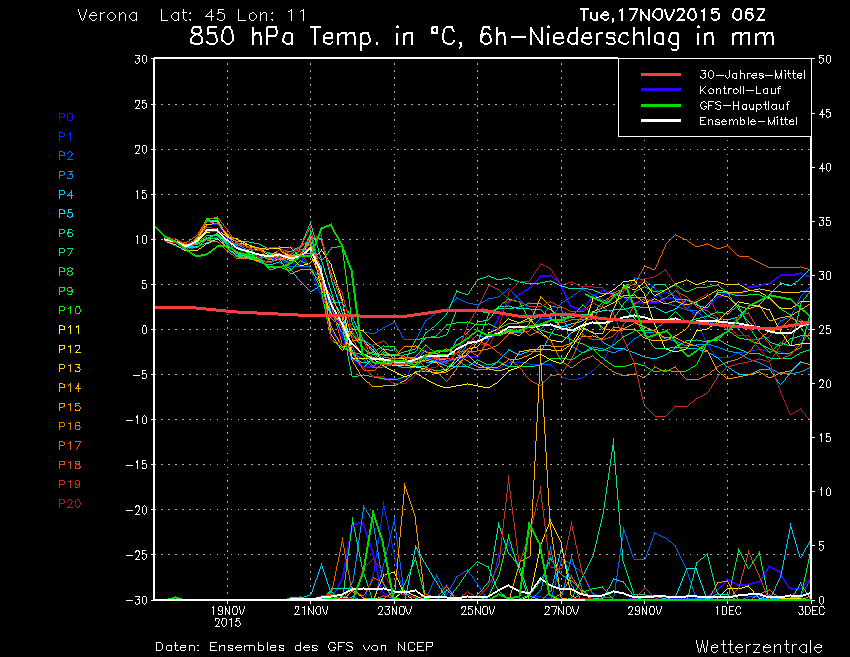Click the red 30-Jahres-Mittel legend line

pyautogui.click(x=661, y=74)
